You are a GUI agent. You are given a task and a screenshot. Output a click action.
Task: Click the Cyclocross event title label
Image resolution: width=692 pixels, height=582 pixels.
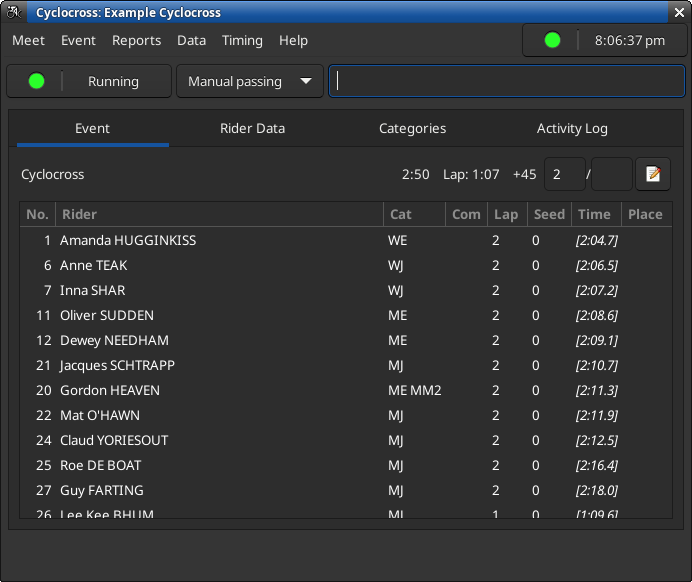click(53, 174)
